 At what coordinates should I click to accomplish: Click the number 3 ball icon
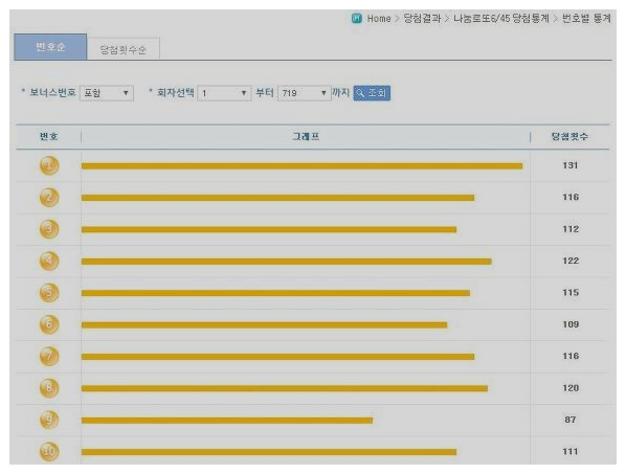point(50,229)
